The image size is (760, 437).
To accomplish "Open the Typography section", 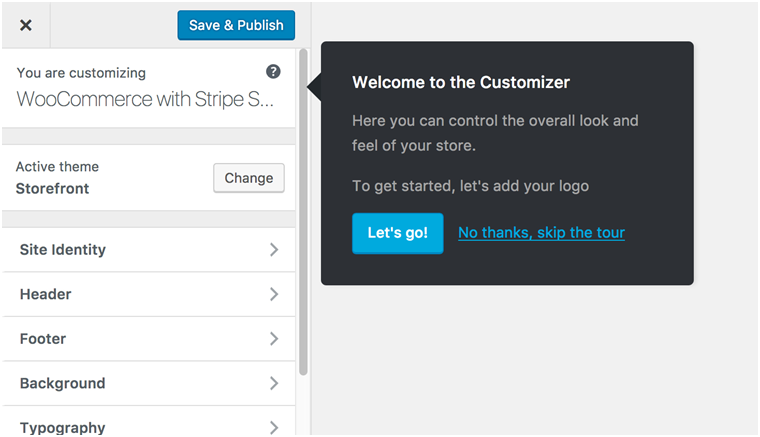I will tap(148, 421).
